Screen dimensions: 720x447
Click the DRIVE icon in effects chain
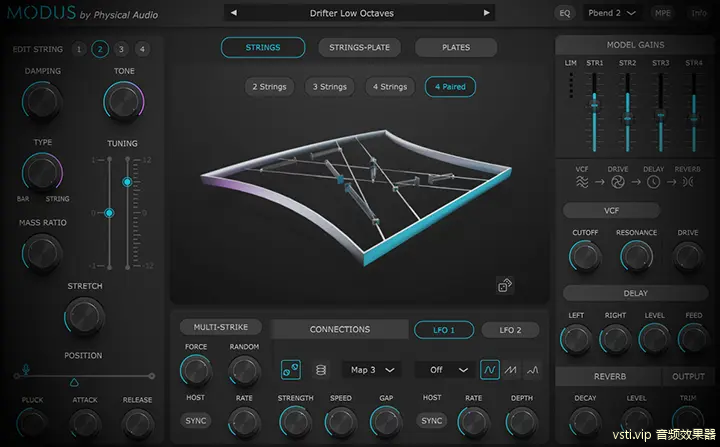click(x=618, y=182)
